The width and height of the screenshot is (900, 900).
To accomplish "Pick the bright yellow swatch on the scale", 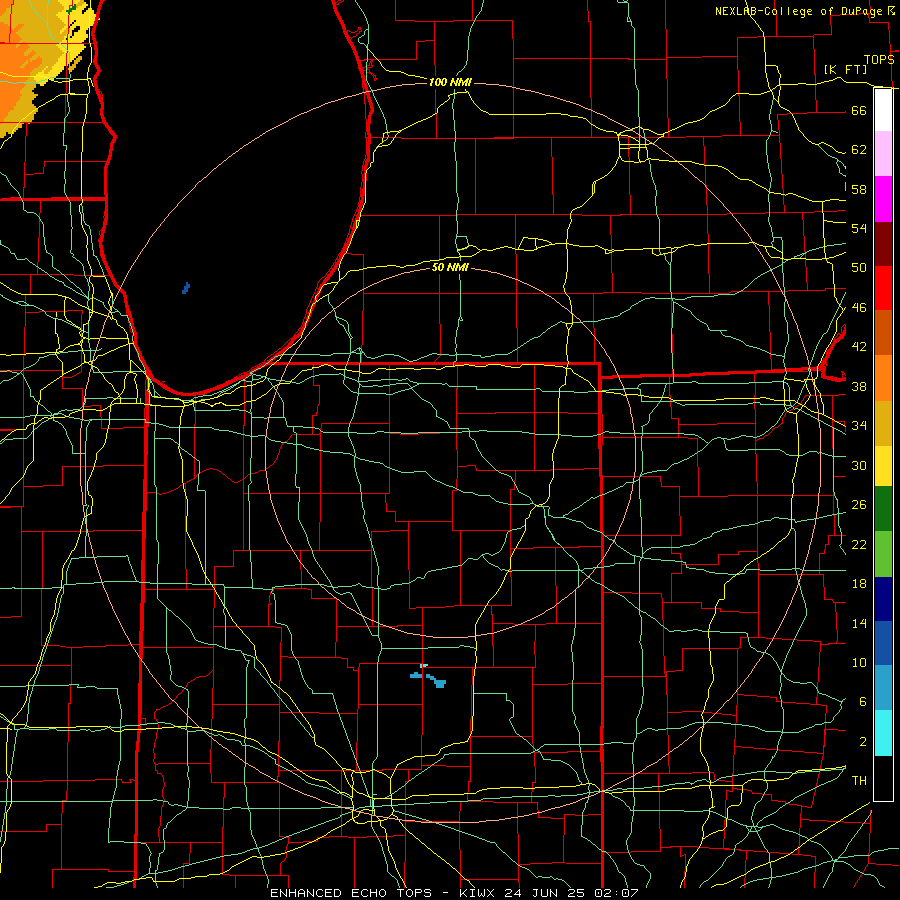I will pos(883,466).
